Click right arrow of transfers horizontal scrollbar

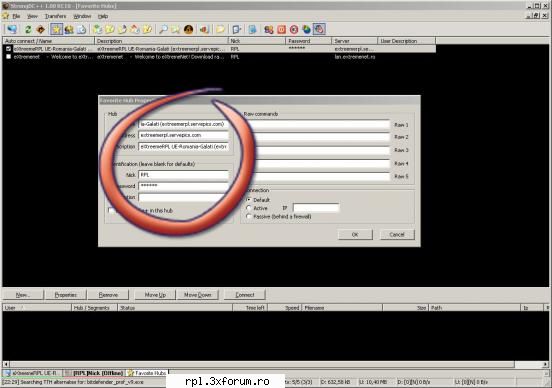(545, 364)
